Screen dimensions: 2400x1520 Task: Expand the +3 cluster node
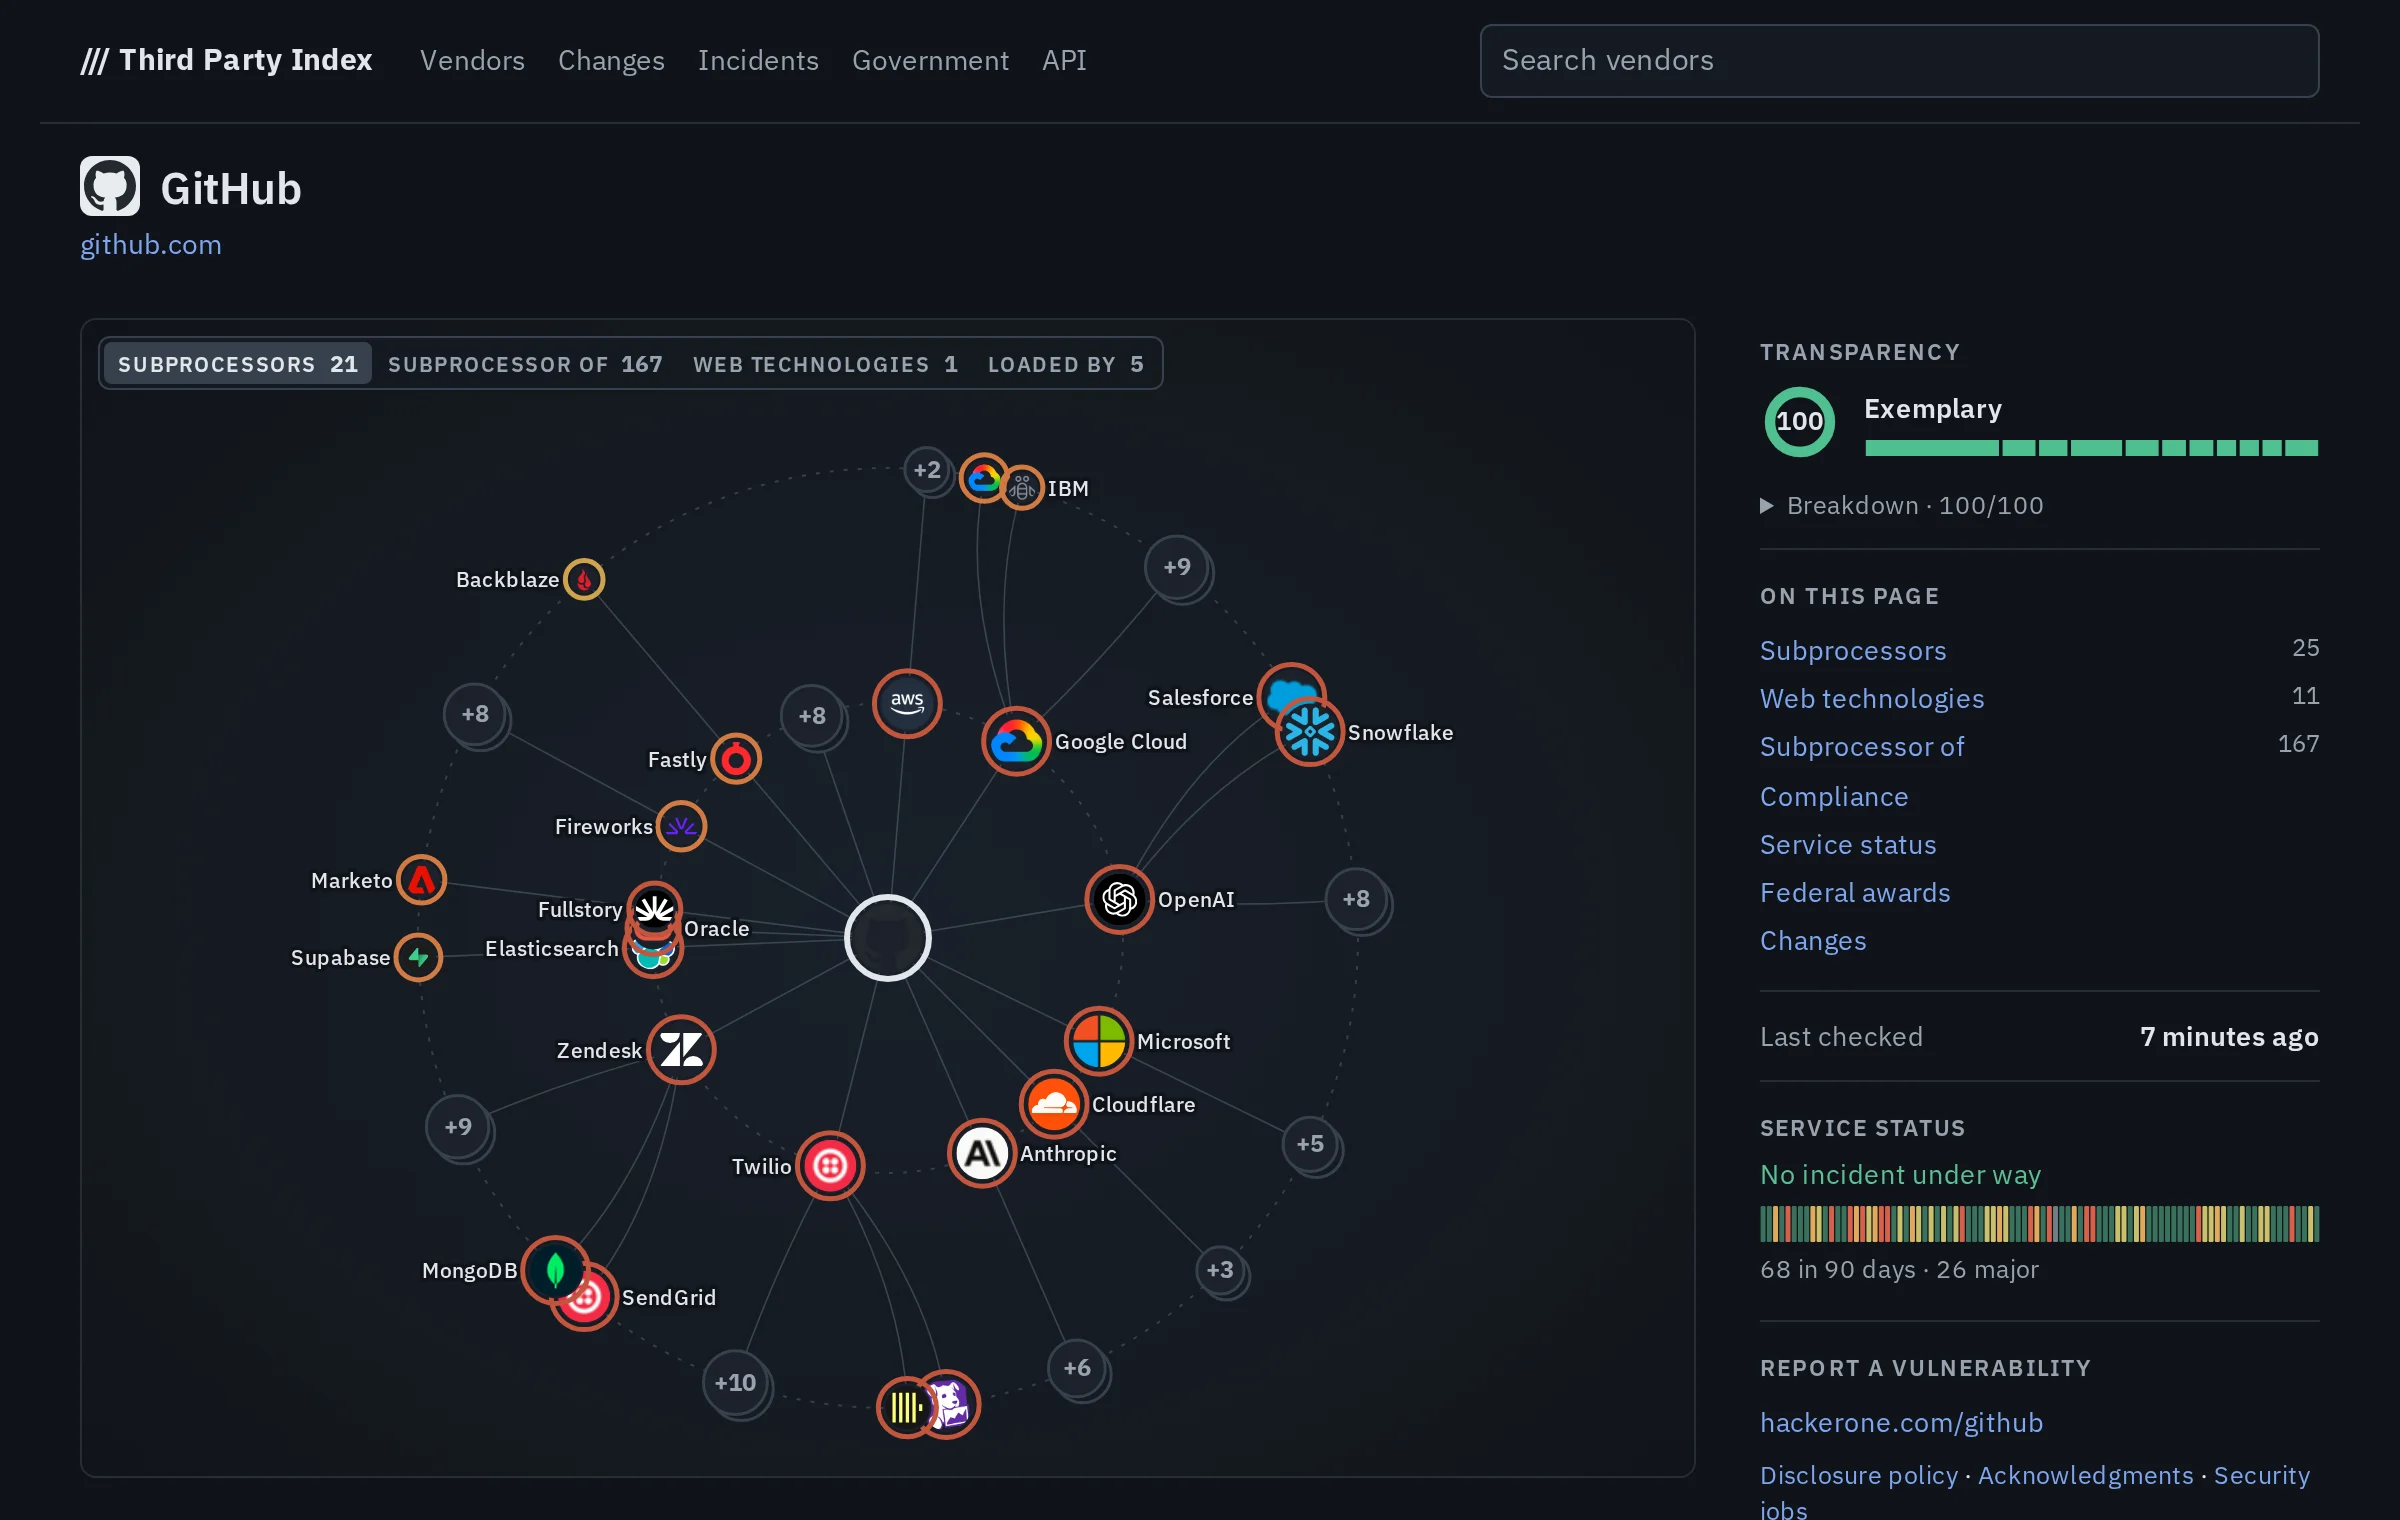tap(1220, 1270)
